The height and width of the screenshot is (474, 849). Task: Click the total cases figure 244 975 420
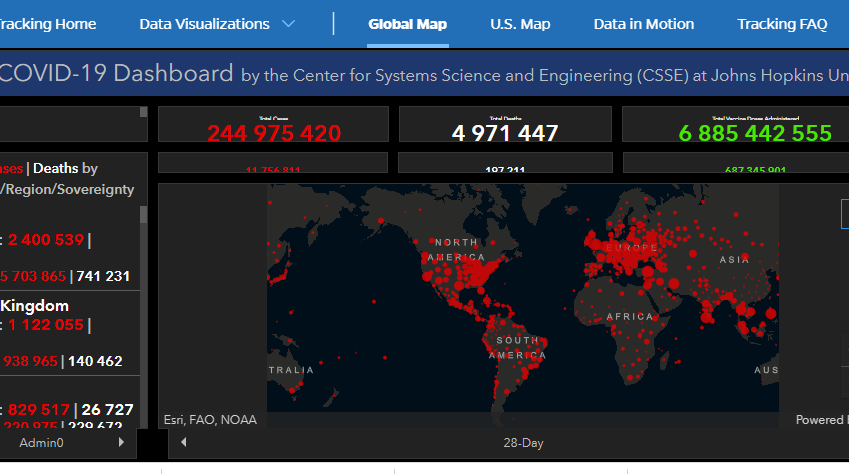point(274,133)
